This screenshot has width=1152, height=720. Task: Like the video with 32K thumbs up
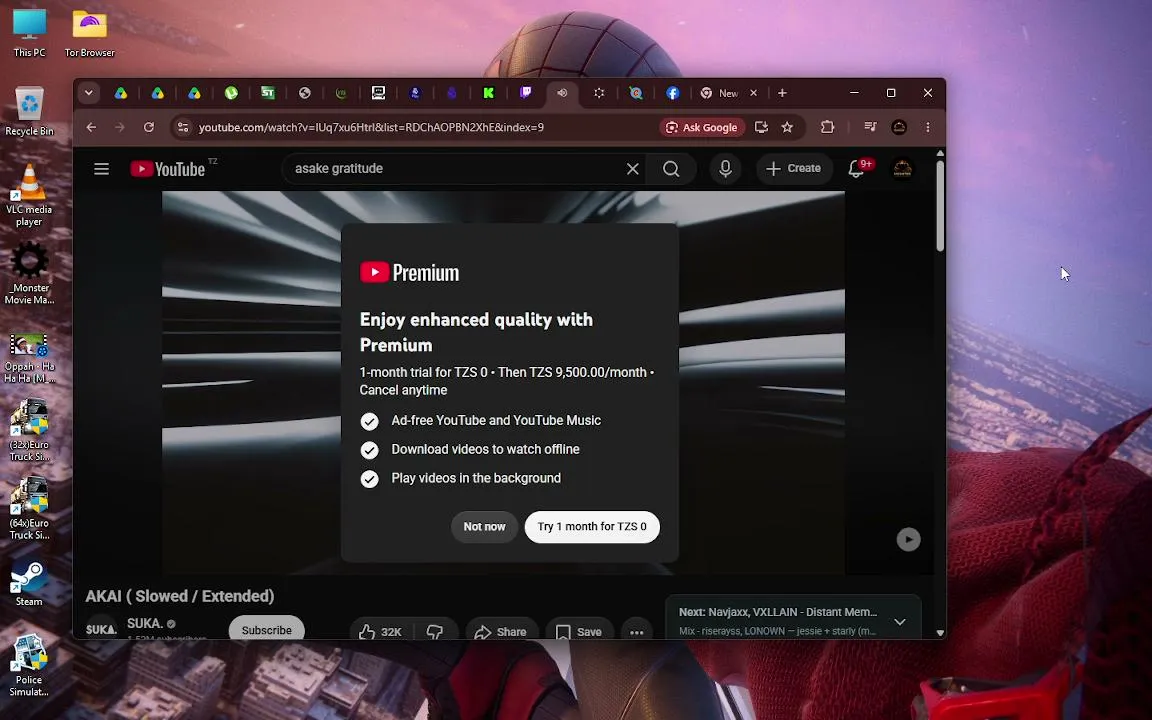381,631
